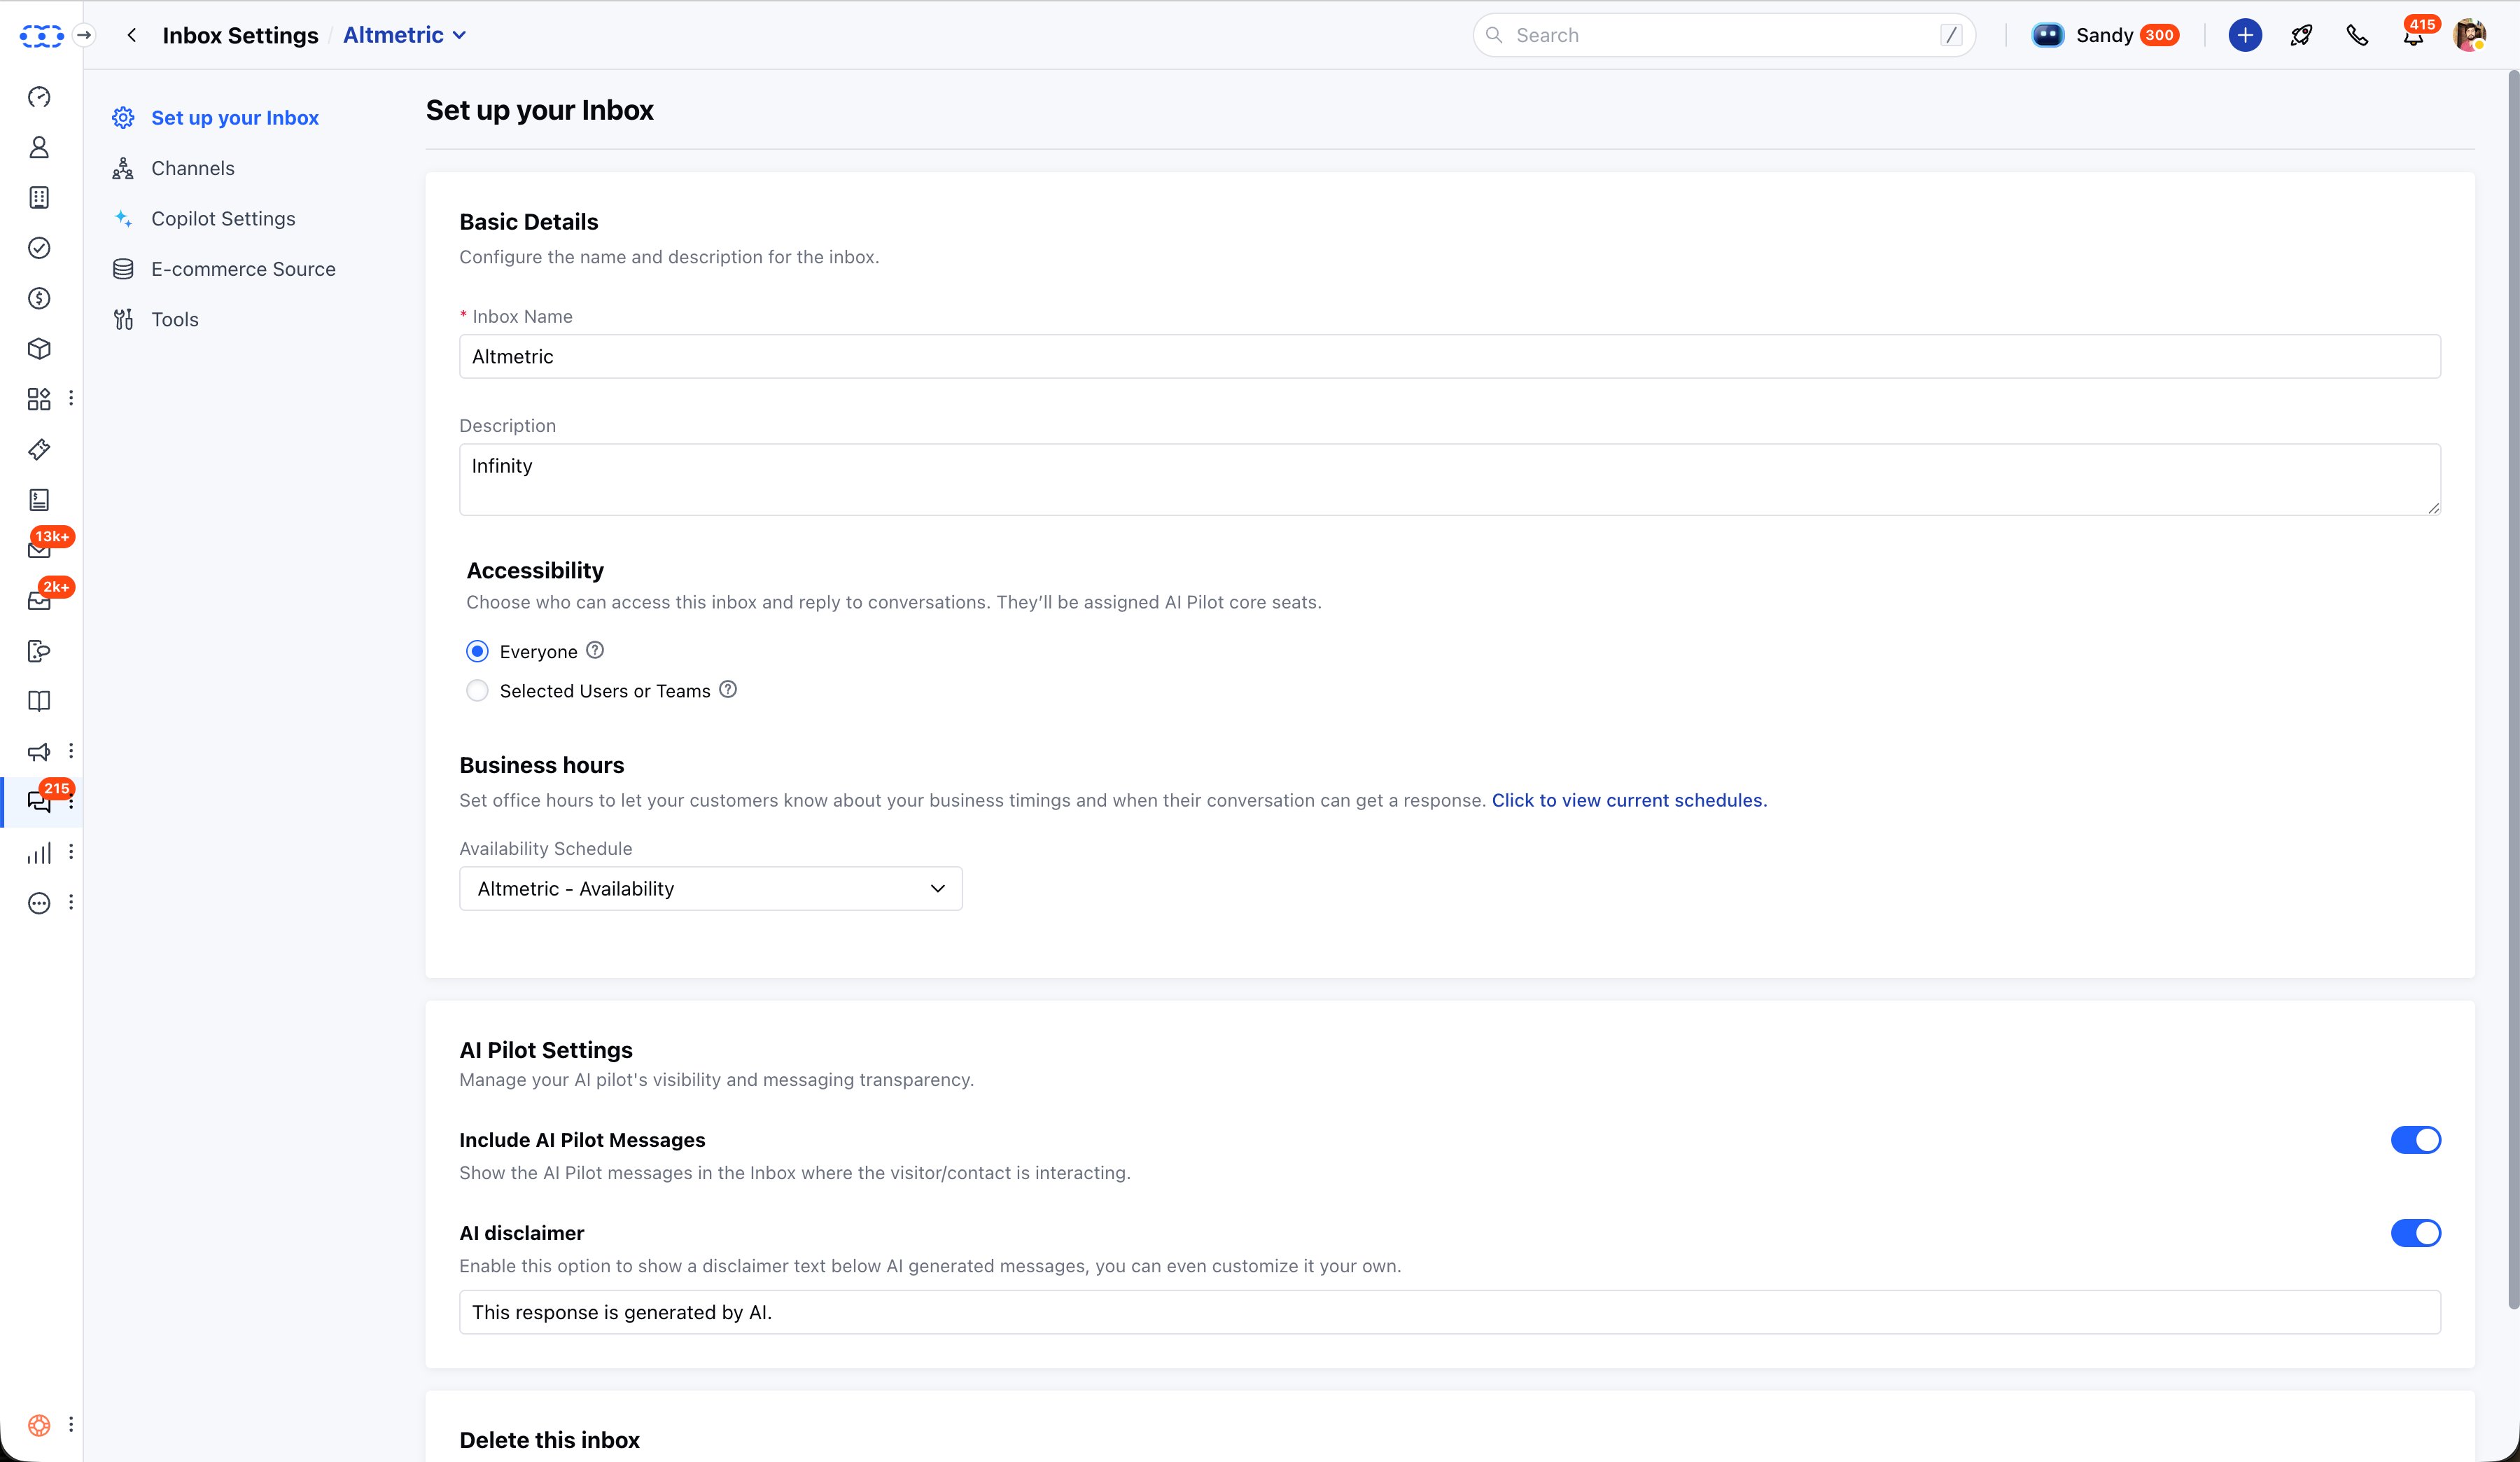2520x1462 pixels.
Task: Open the user profile avatar
Action: 2469,35
